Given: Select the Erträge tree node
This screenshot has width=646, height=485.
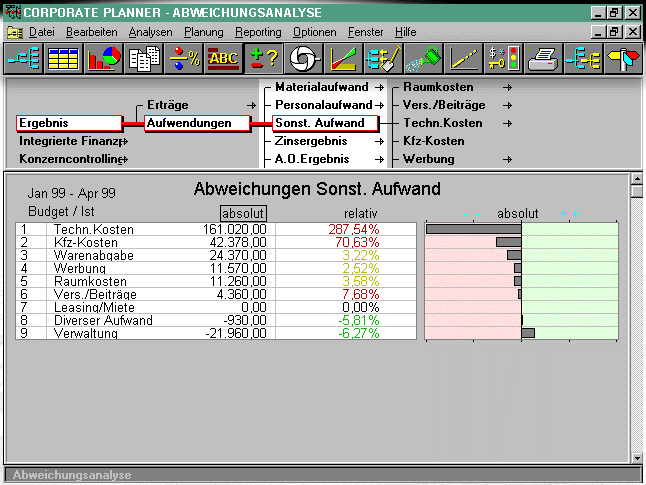Looking at the screenshot, I should [x=167, y=105].
